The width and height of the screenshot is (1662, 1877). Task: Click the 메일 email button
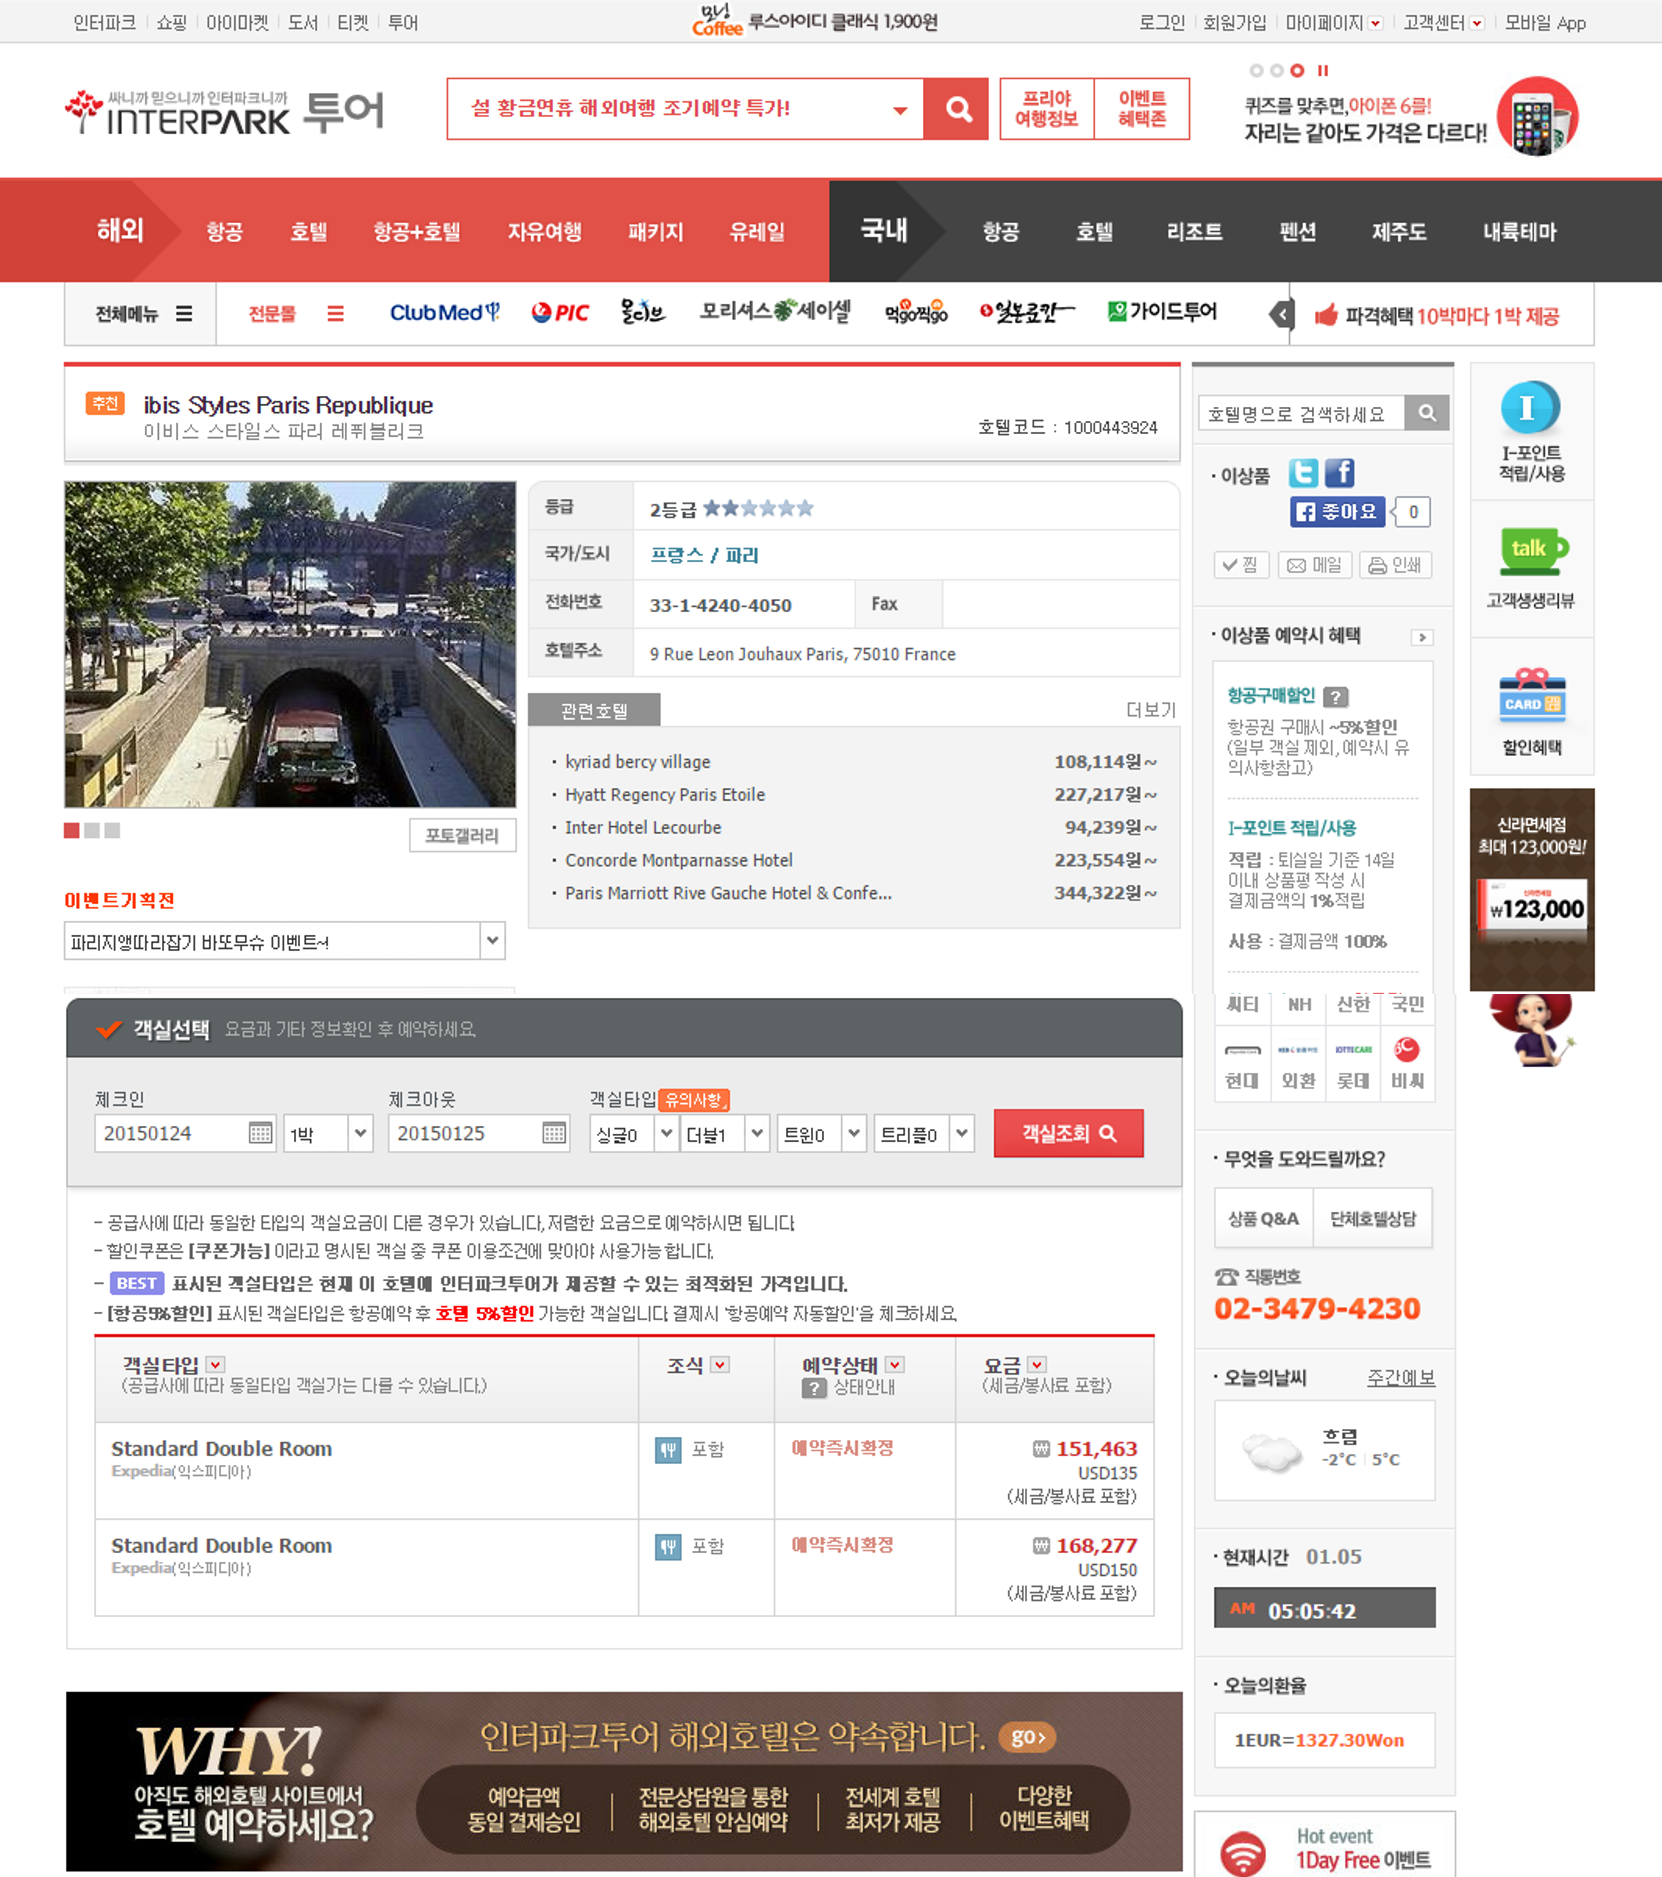click(1315, 565)
